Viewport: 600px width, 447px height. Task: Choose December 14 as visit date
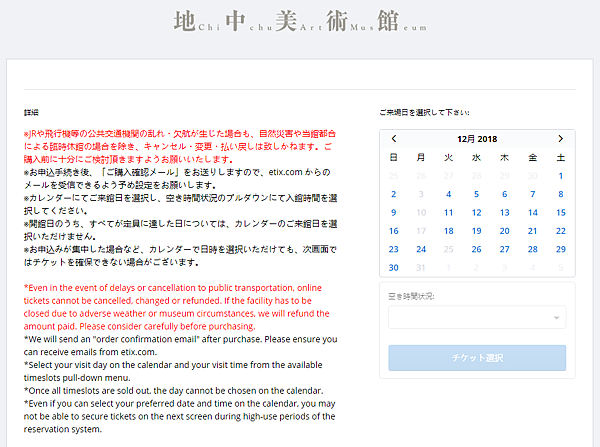point(533,213)
